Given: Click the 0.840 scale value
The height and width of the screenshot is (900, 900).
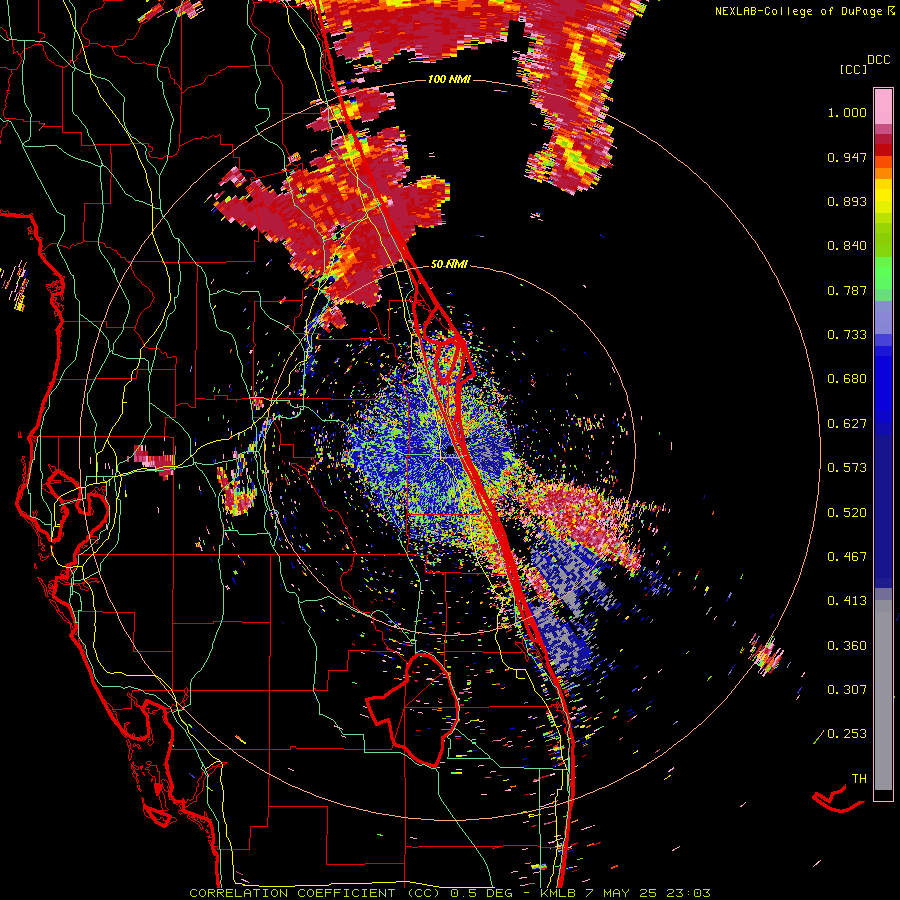Looking at the screenshot, I should pos(847,246).
